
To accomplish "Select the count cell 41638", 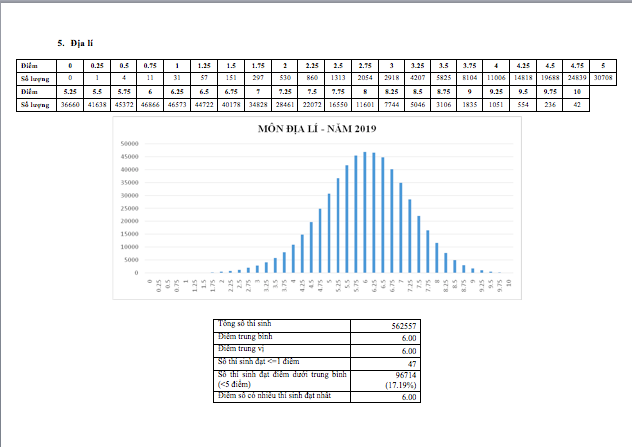I will [x=97, y=105].
